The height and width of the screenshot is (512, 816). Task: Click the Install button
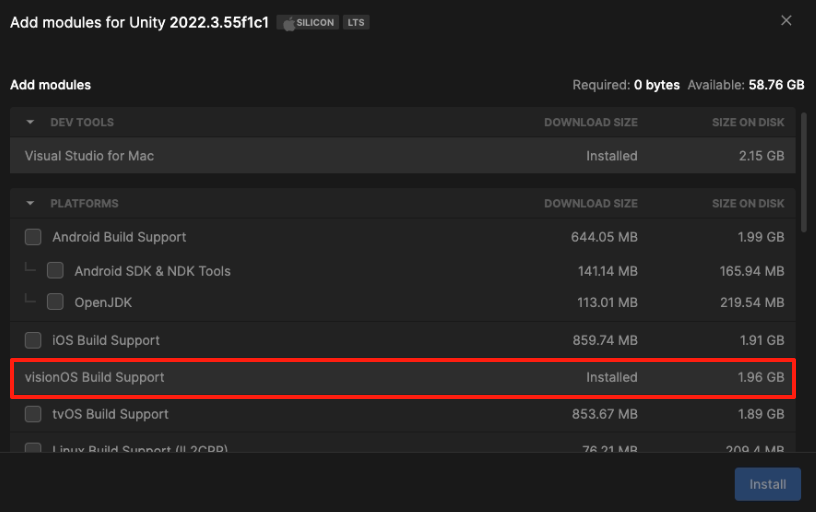coord(768,484)
